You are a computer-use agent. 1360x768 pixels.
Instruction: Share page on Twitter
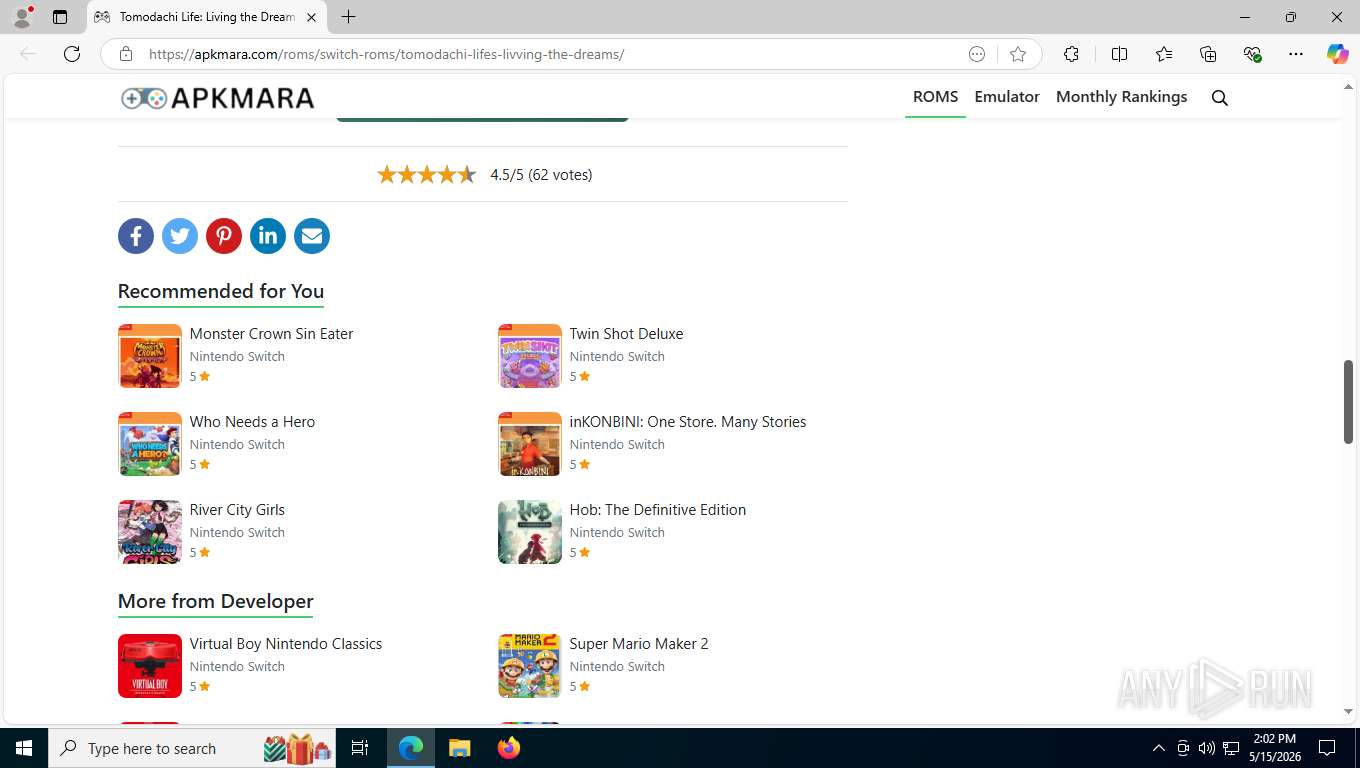click(x=180, y=236)
